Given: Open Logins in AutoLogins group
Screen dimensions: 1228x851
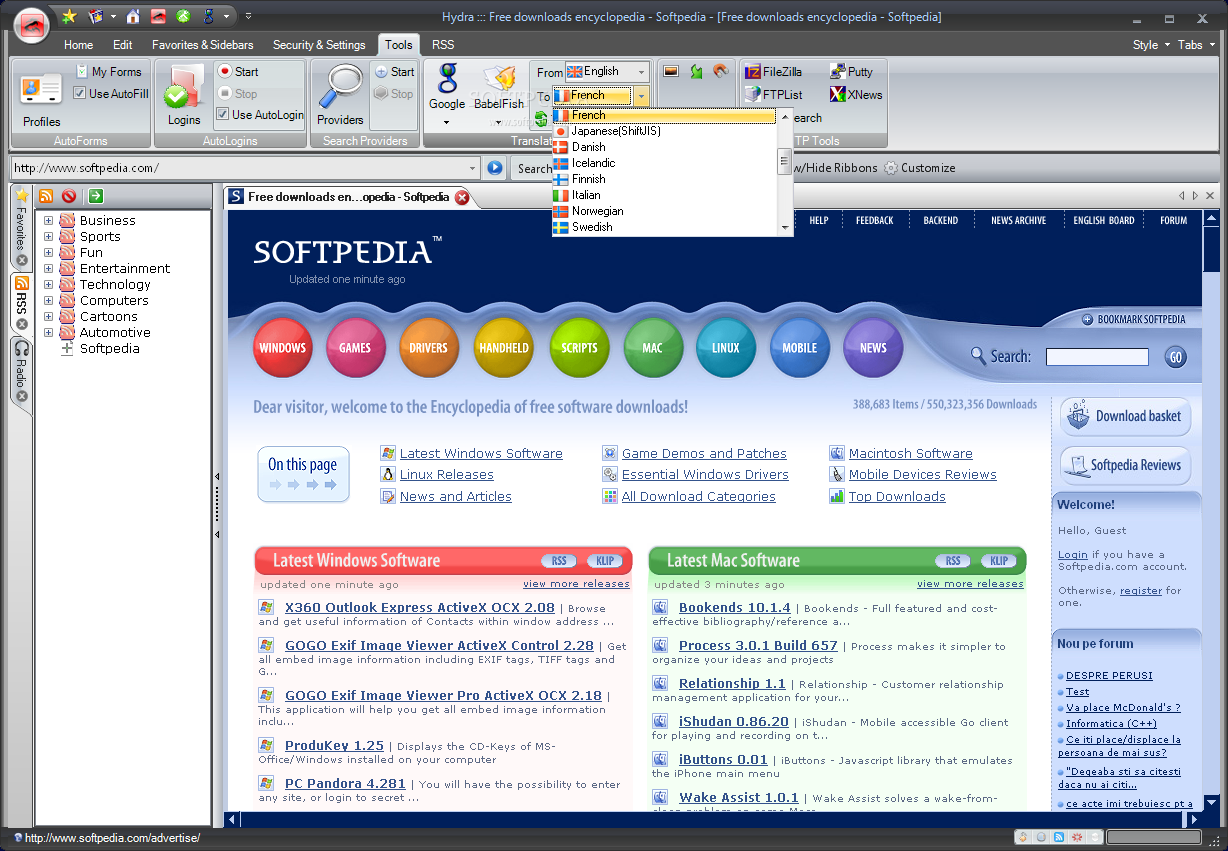Looking at the screenshot, I should (183, 96).
